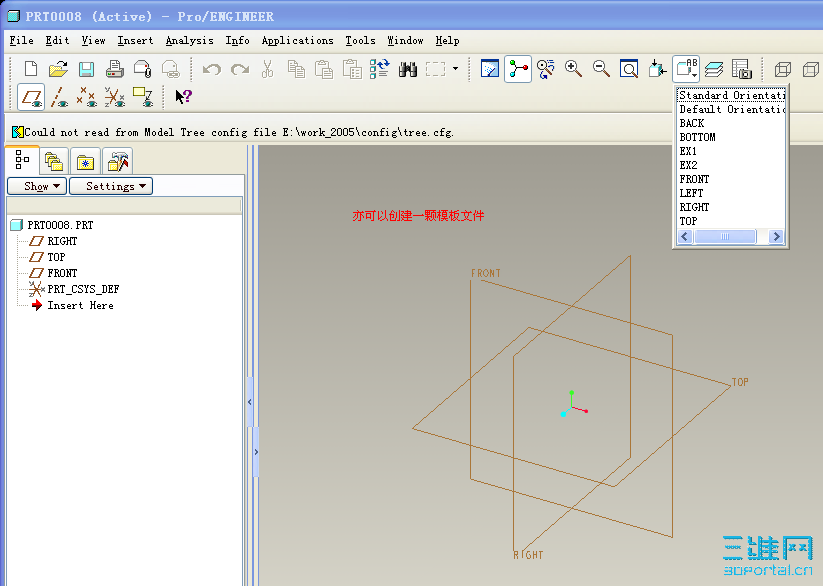Click the Print icon in toolbar

click(x=115, y=69)
